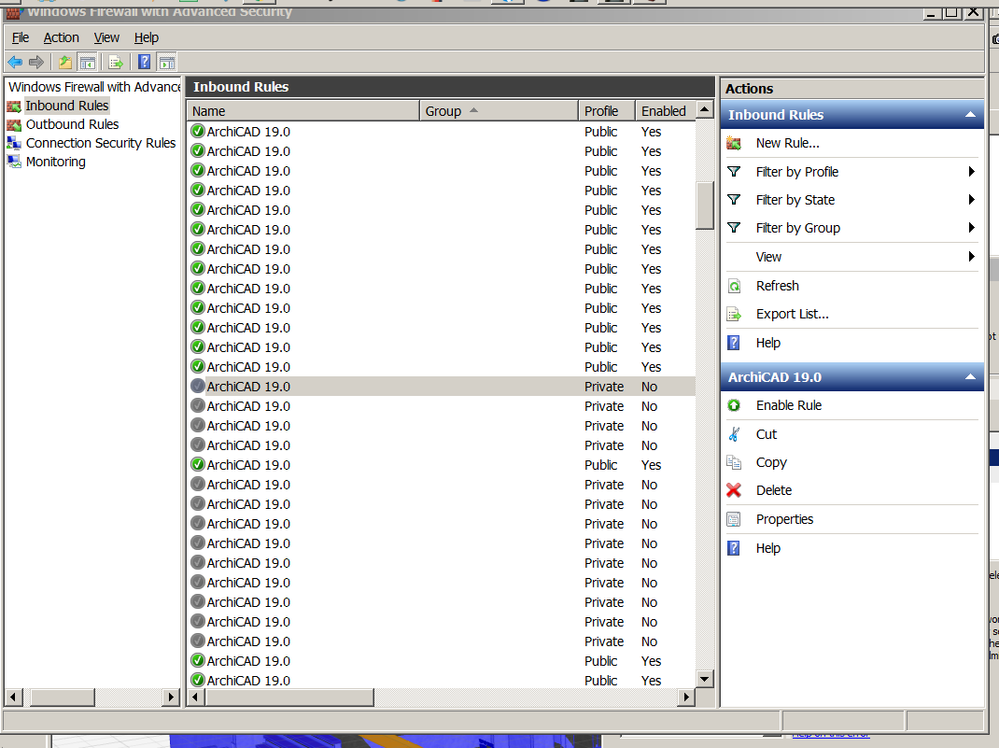The height and width of the screenshot is (748, 999).
Task: Click the rules list scroll up arrow
Action: coord(705,110)
